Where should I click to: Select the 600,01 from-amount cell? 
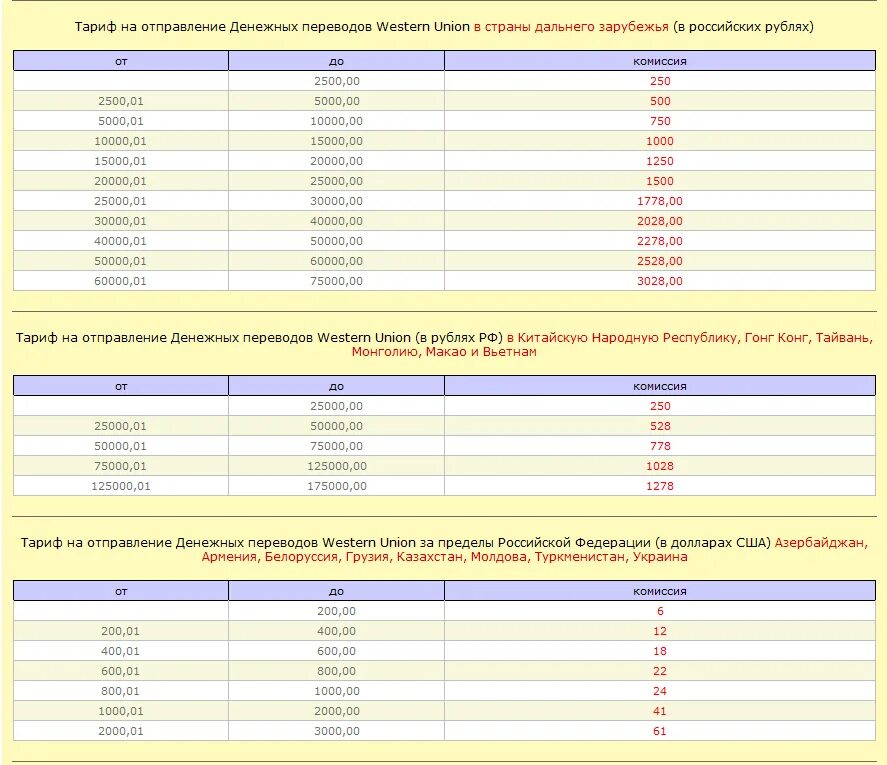coord(120,671)
